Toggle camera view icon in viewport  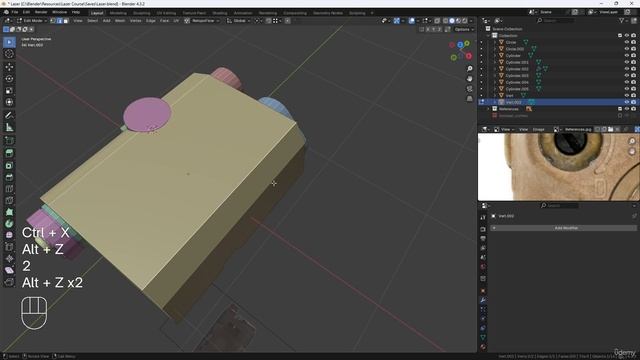[469, 89]
